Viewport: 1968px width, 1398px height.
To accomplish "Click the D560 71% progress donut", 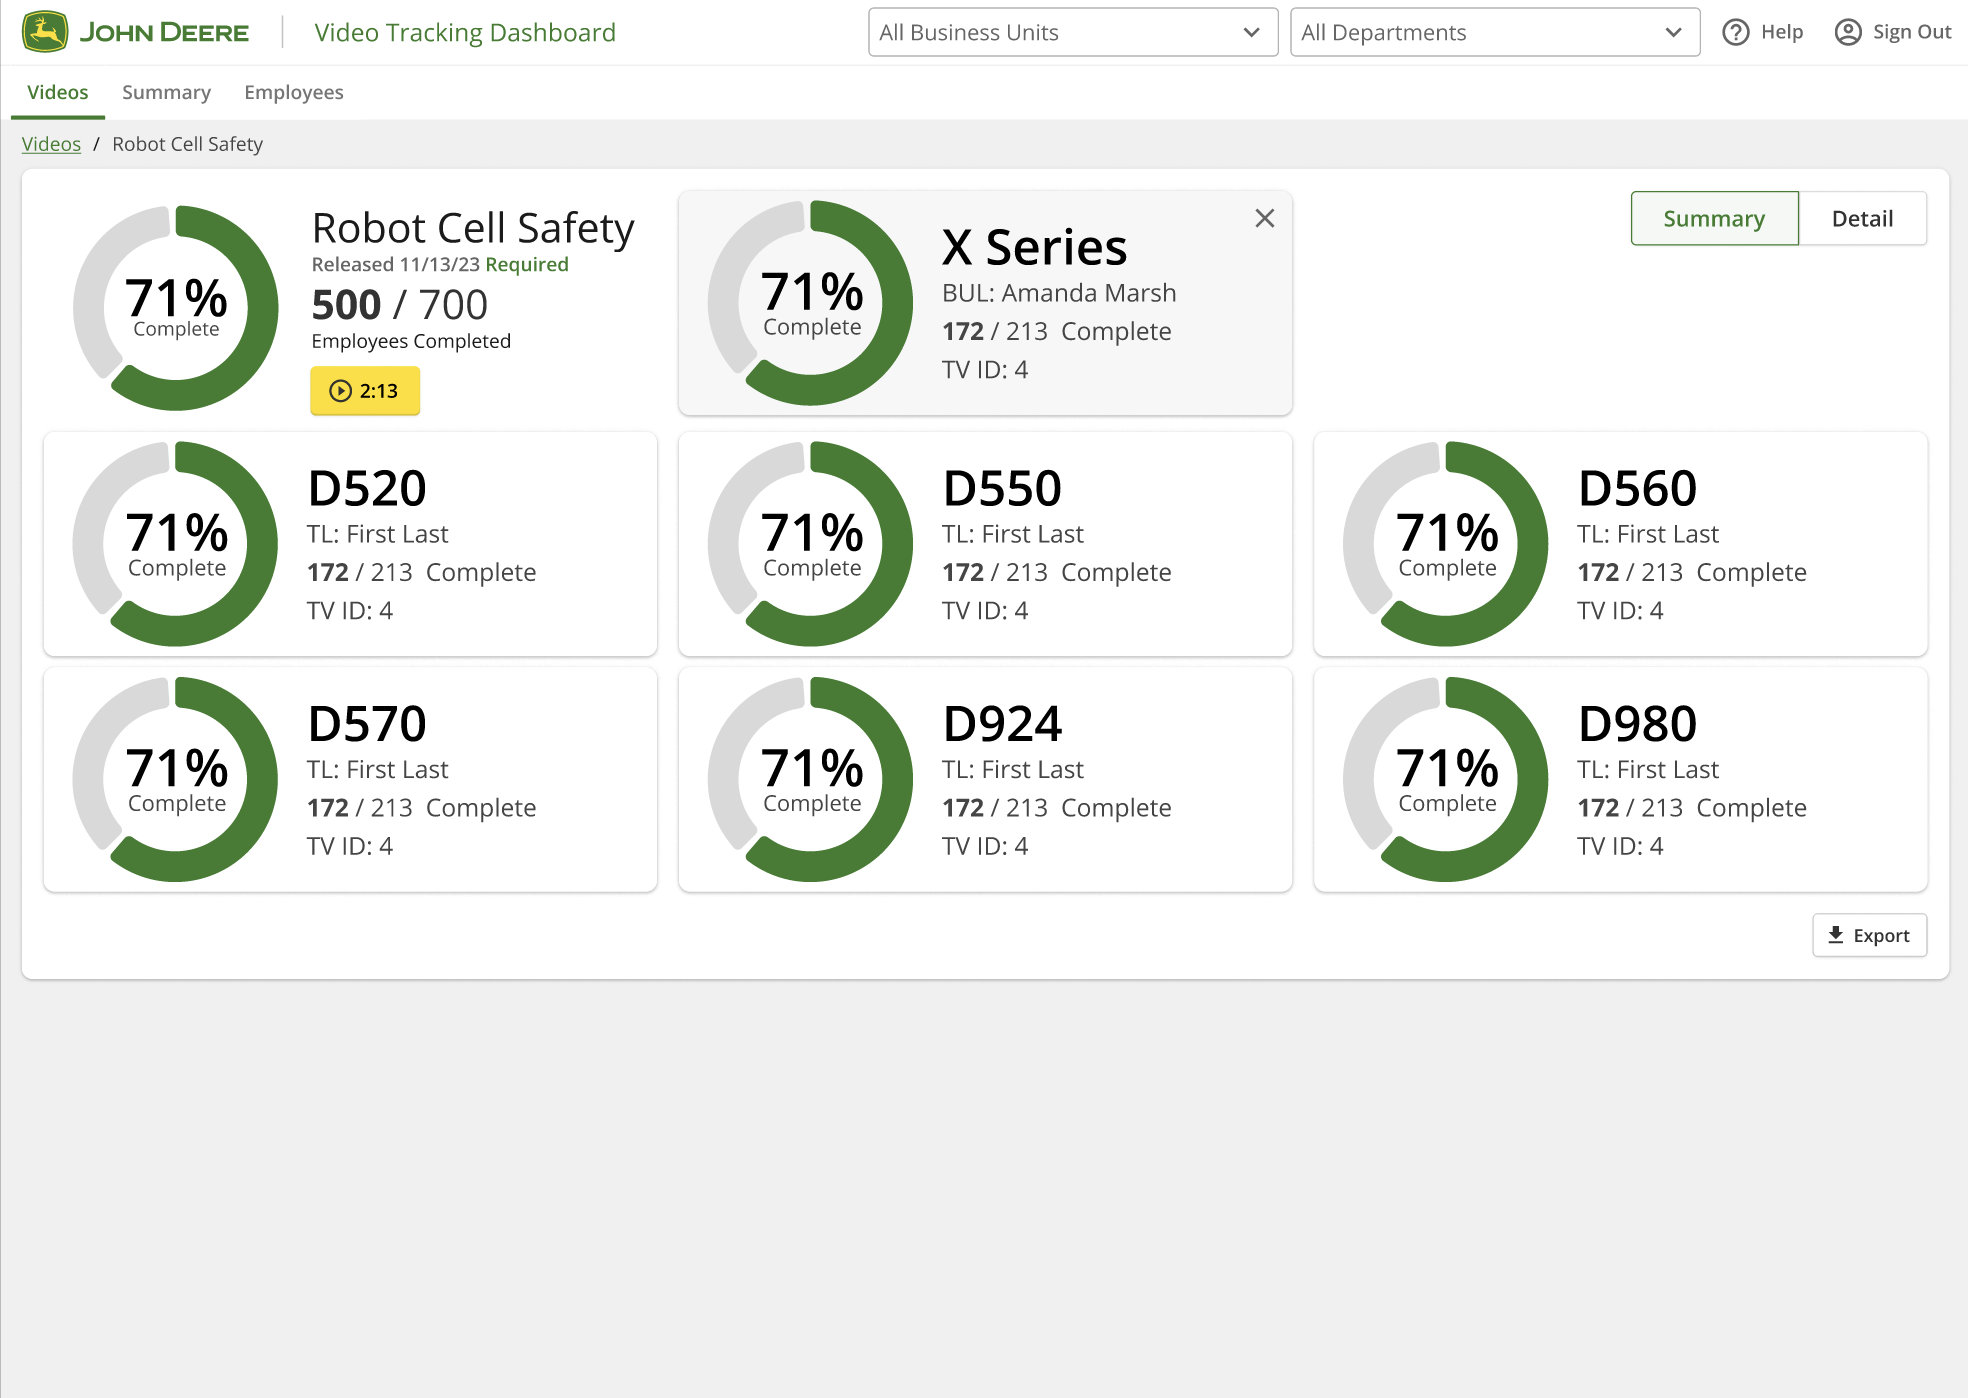I will pos(1446,544).
